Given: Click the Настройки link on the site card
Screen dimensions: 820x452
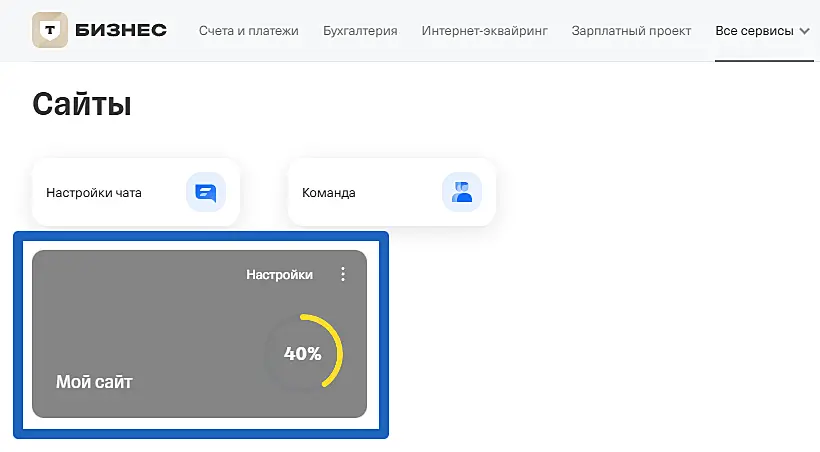Looking at the screenshot, I should pos(279,275).
